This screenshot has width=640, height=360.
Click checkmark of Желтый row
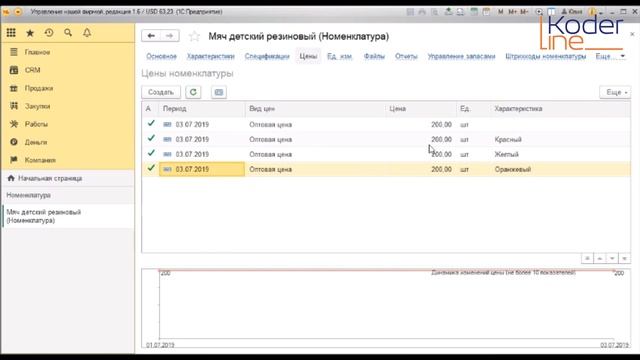(x=151, y=153)
